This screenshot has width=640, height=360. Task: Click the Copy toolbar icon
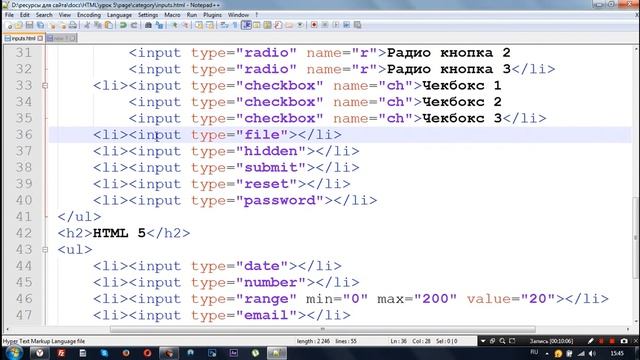coord(97,25)
